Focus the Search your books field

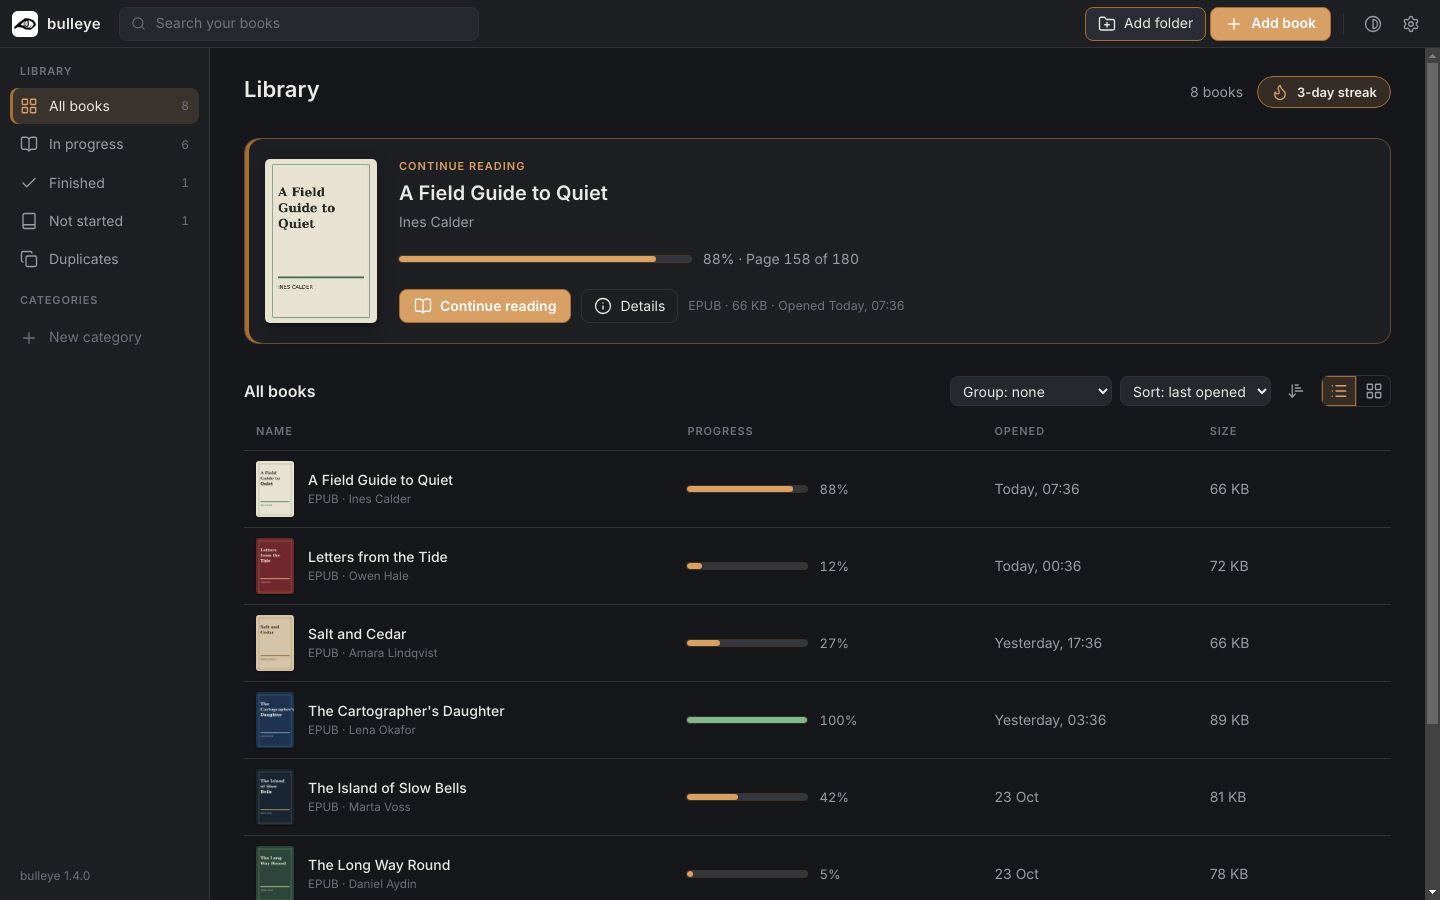point(299,24)
